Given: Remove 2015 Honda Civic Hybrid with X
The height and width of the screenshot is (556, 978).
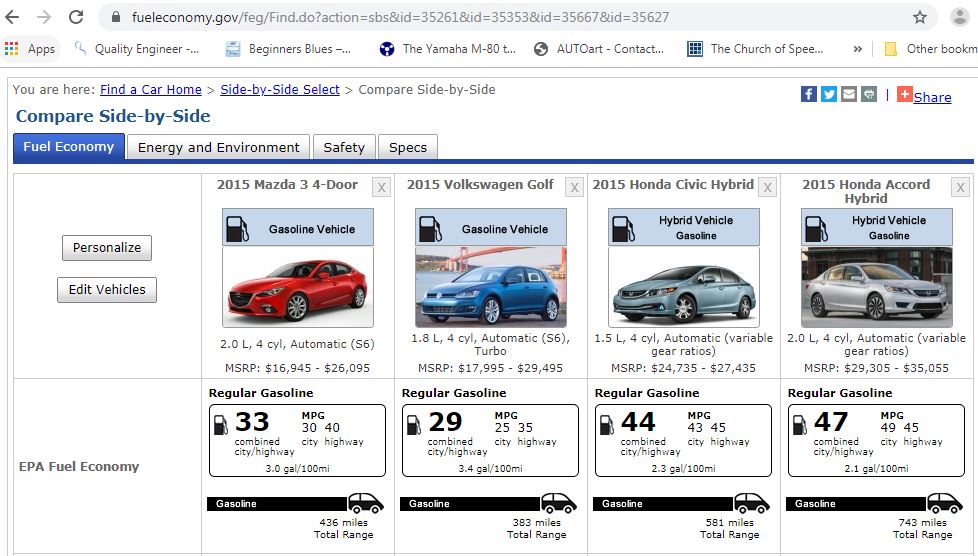Looking at the screenshot, I should click(x=767, y=187).
